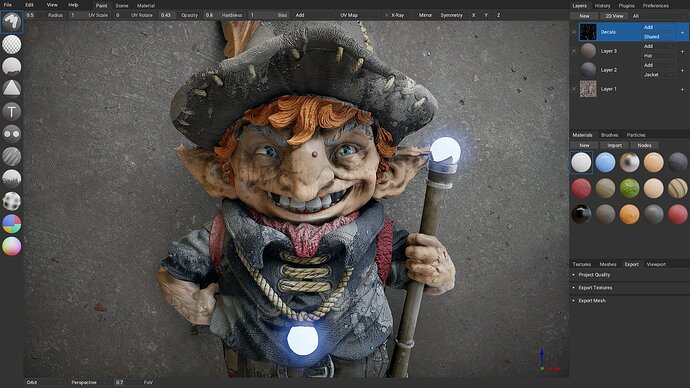Open the Help menu
Screen dimensions: 690x388
click(73, 5)
